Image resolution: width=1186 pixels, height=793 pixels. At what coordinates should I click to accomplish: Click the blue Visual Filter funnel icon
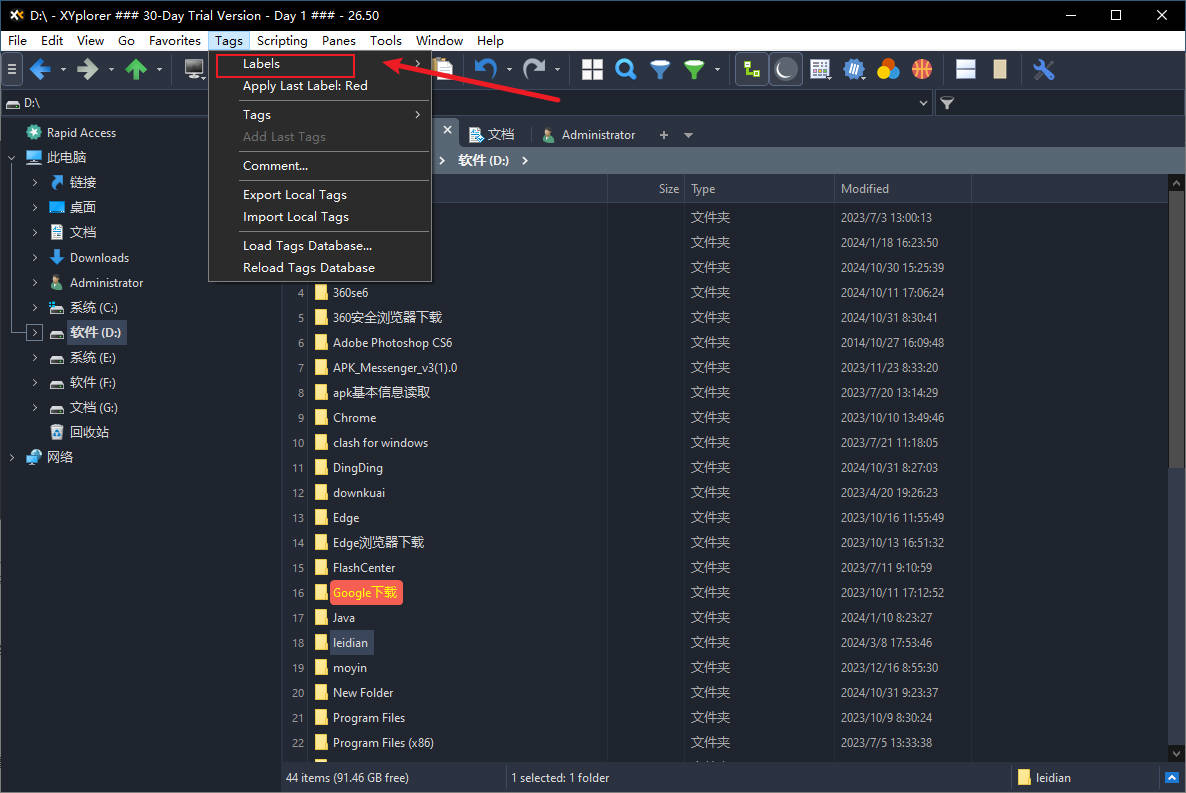(660, 69)
